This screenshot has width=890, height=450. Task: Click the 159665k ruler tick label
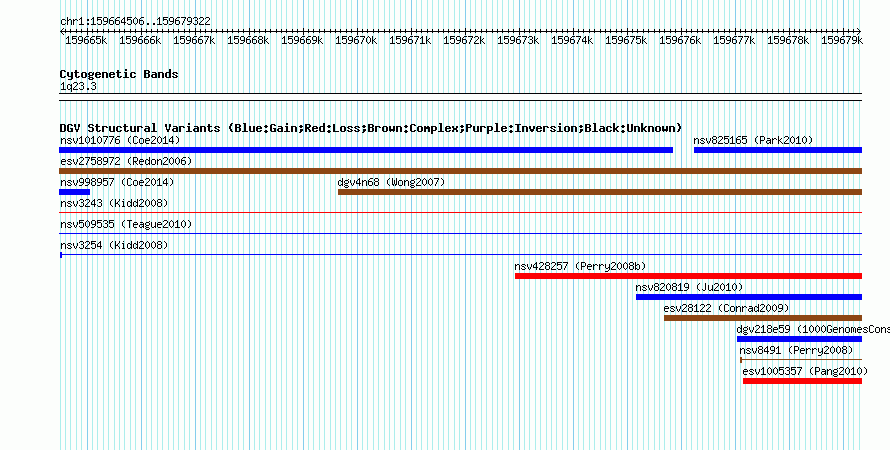[86, 40]
